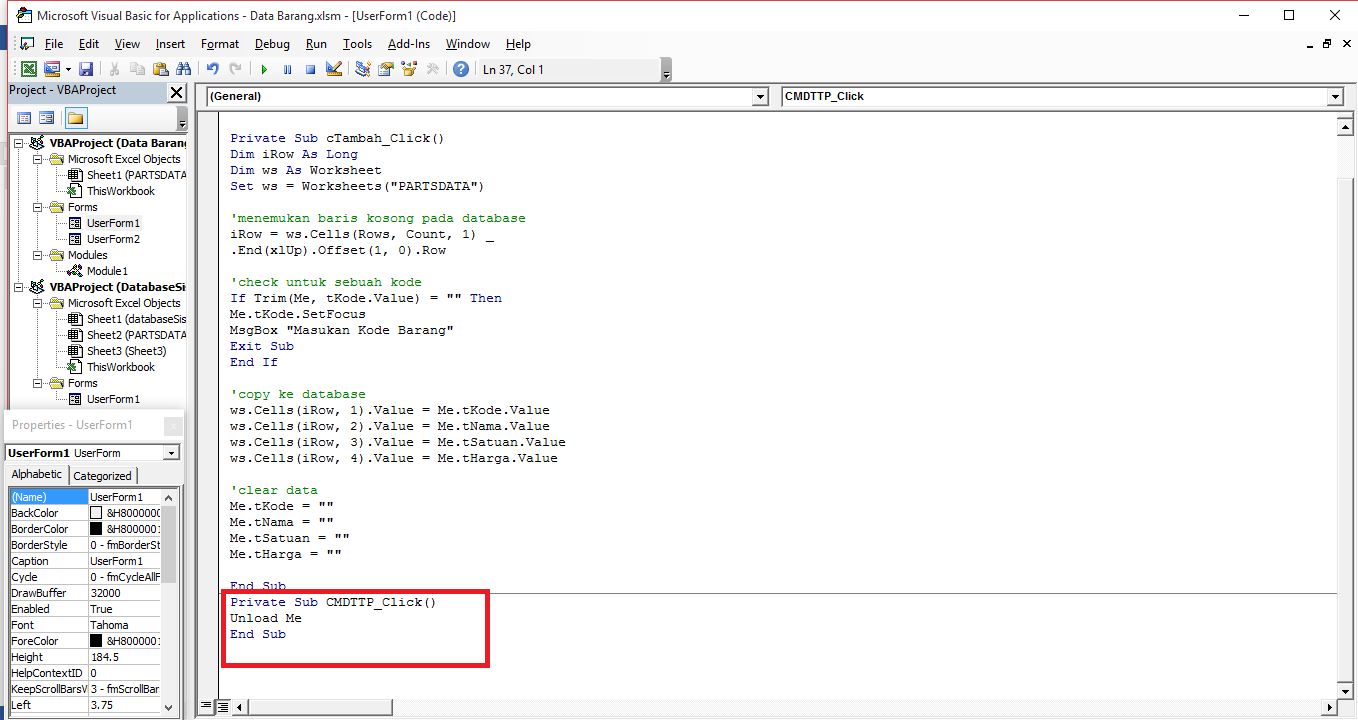Open the procedure dropdown showing CMDTTP_Click
The width and height of the screenshot is (1358, 720).
[x=1334, y=96]
